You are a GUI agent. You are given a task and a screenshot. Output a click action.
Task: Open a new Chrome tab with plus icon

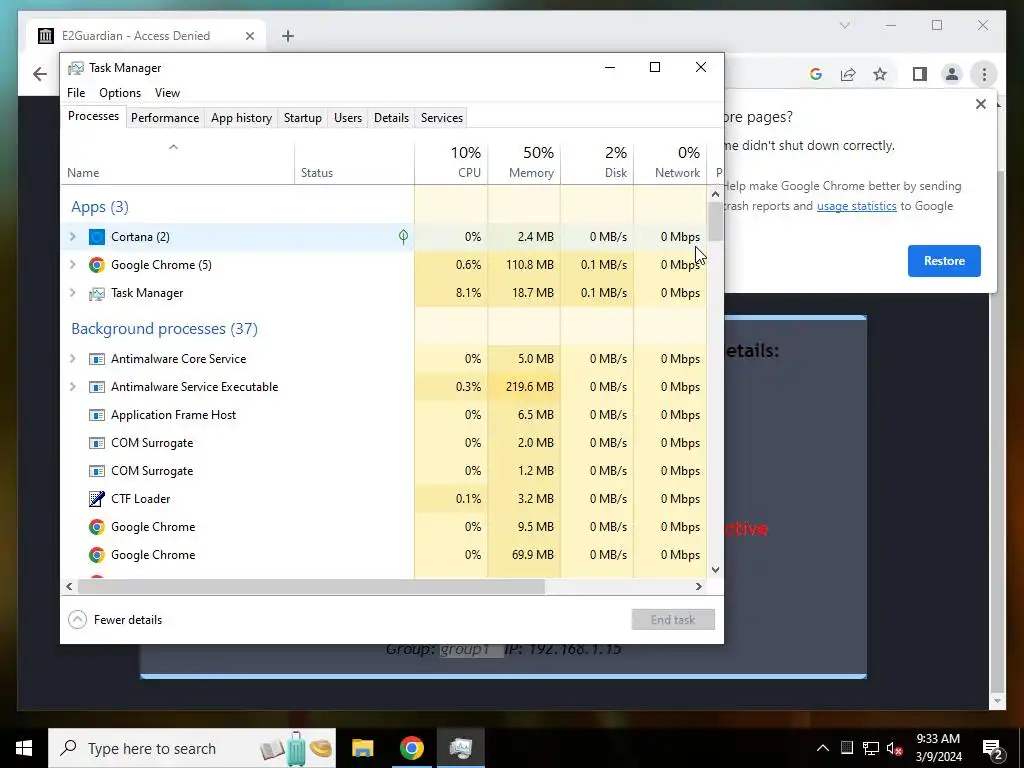pyautogui.click(x=288, y=36)
